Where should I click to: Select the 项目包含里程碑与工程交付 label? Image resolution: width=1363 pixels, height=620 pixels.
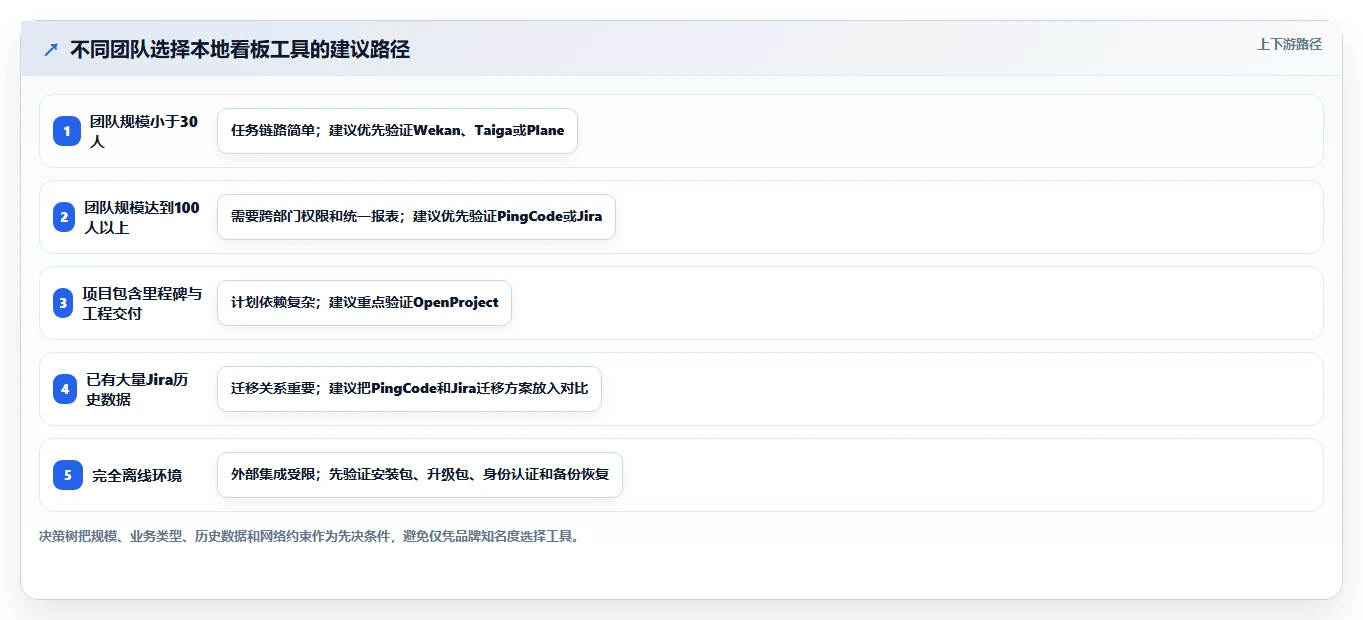coord(142,303)
